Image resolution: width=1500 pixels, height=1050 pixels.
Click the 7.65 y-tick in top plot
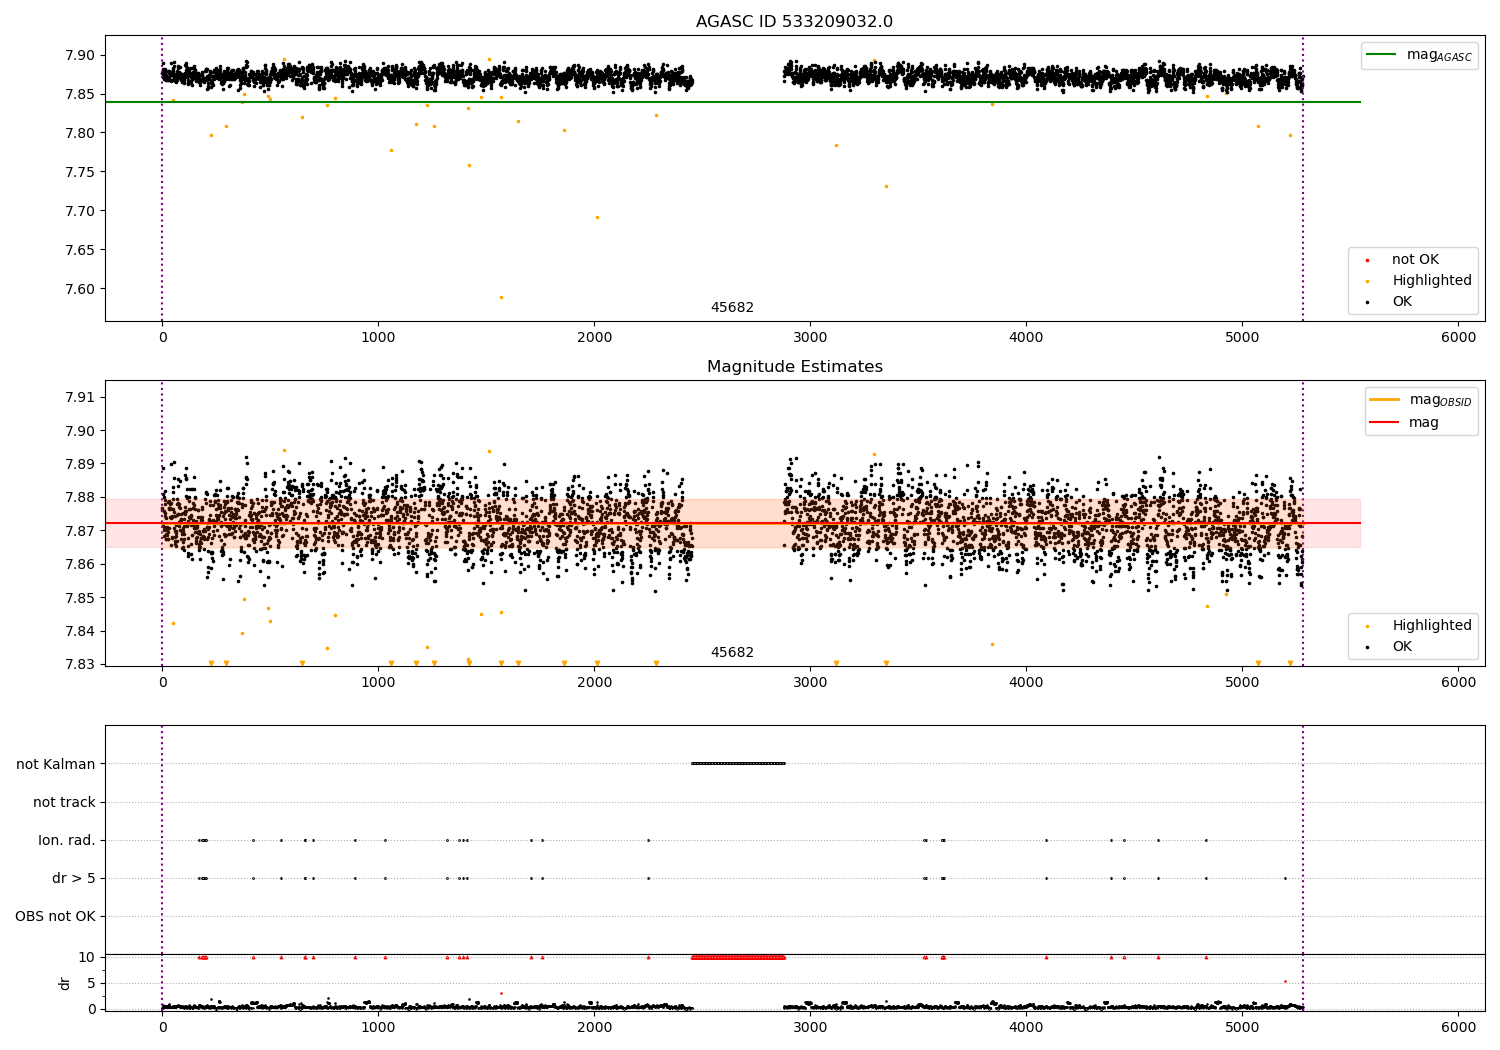pos(80,250)
